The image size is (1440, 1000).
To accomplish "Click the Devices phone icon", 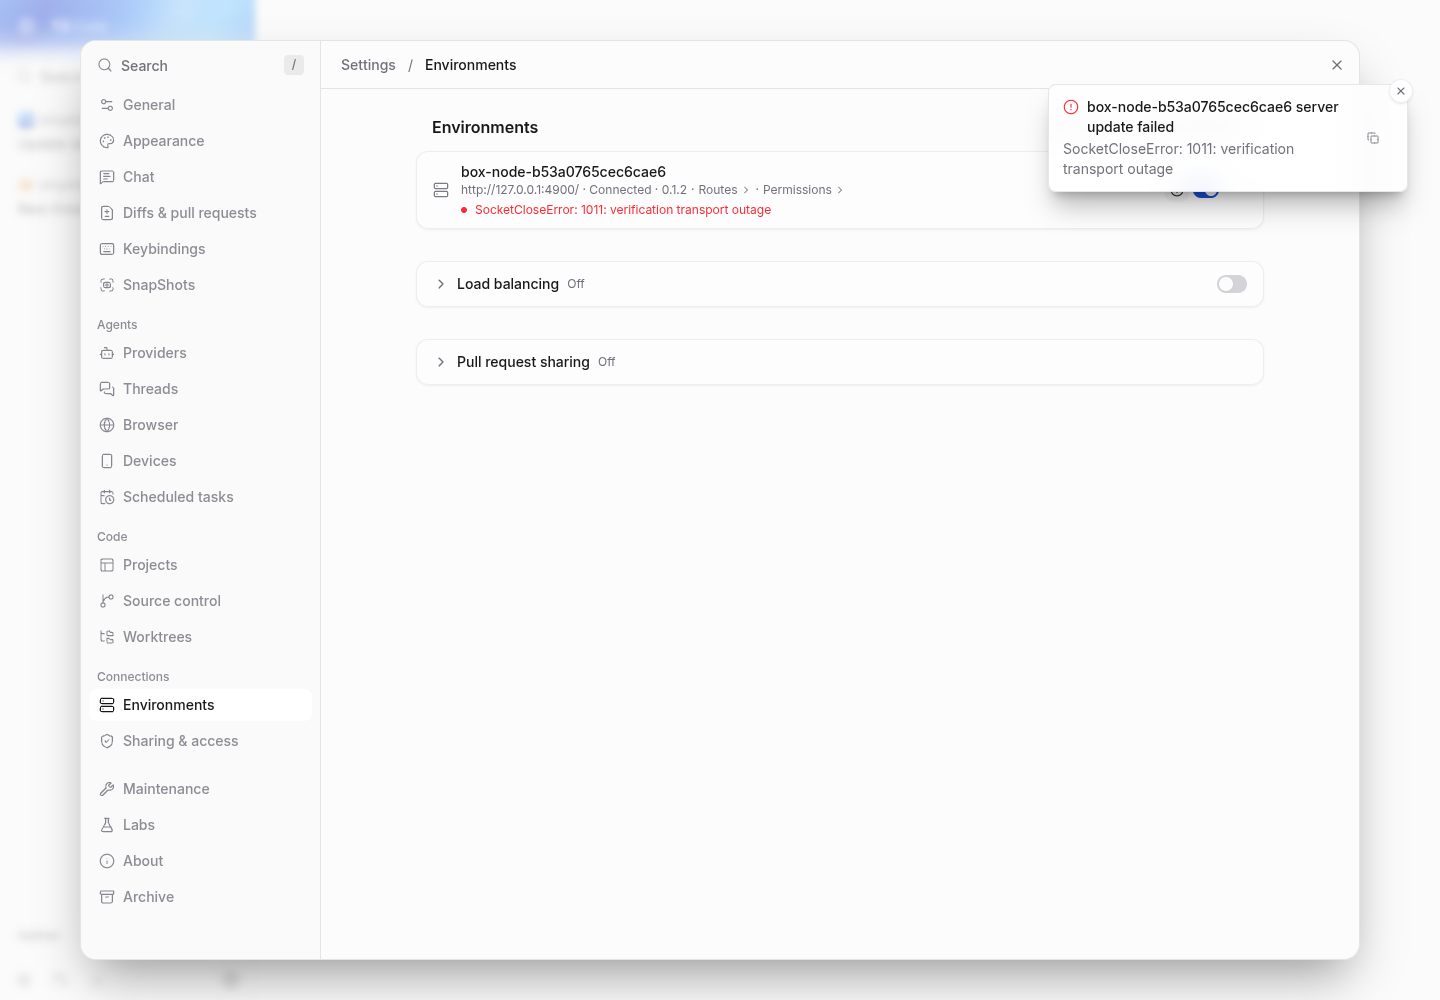I will tap(107, 461).
